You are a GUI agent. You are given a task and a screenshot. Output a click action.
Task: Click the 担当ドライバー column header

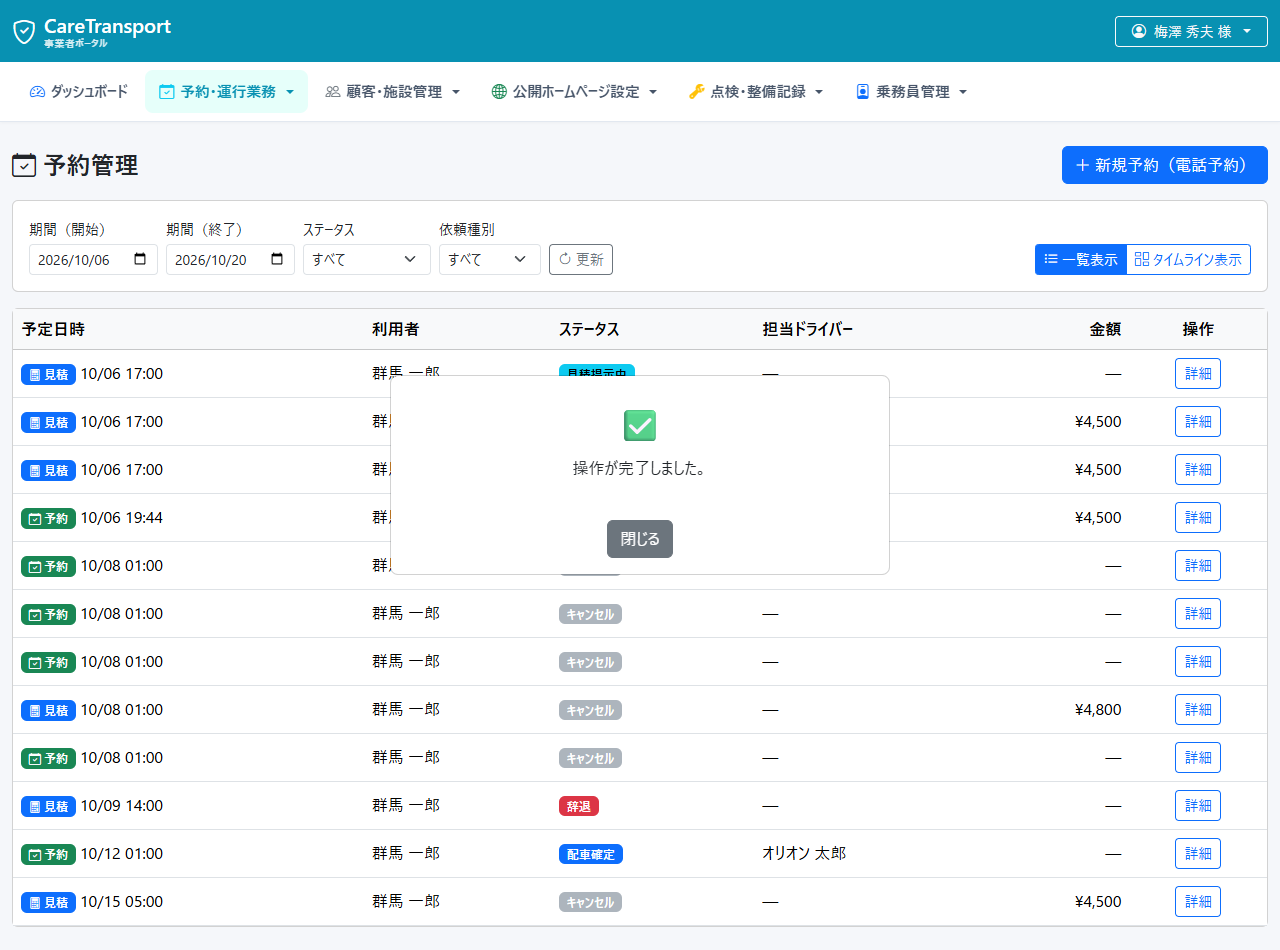808,329
